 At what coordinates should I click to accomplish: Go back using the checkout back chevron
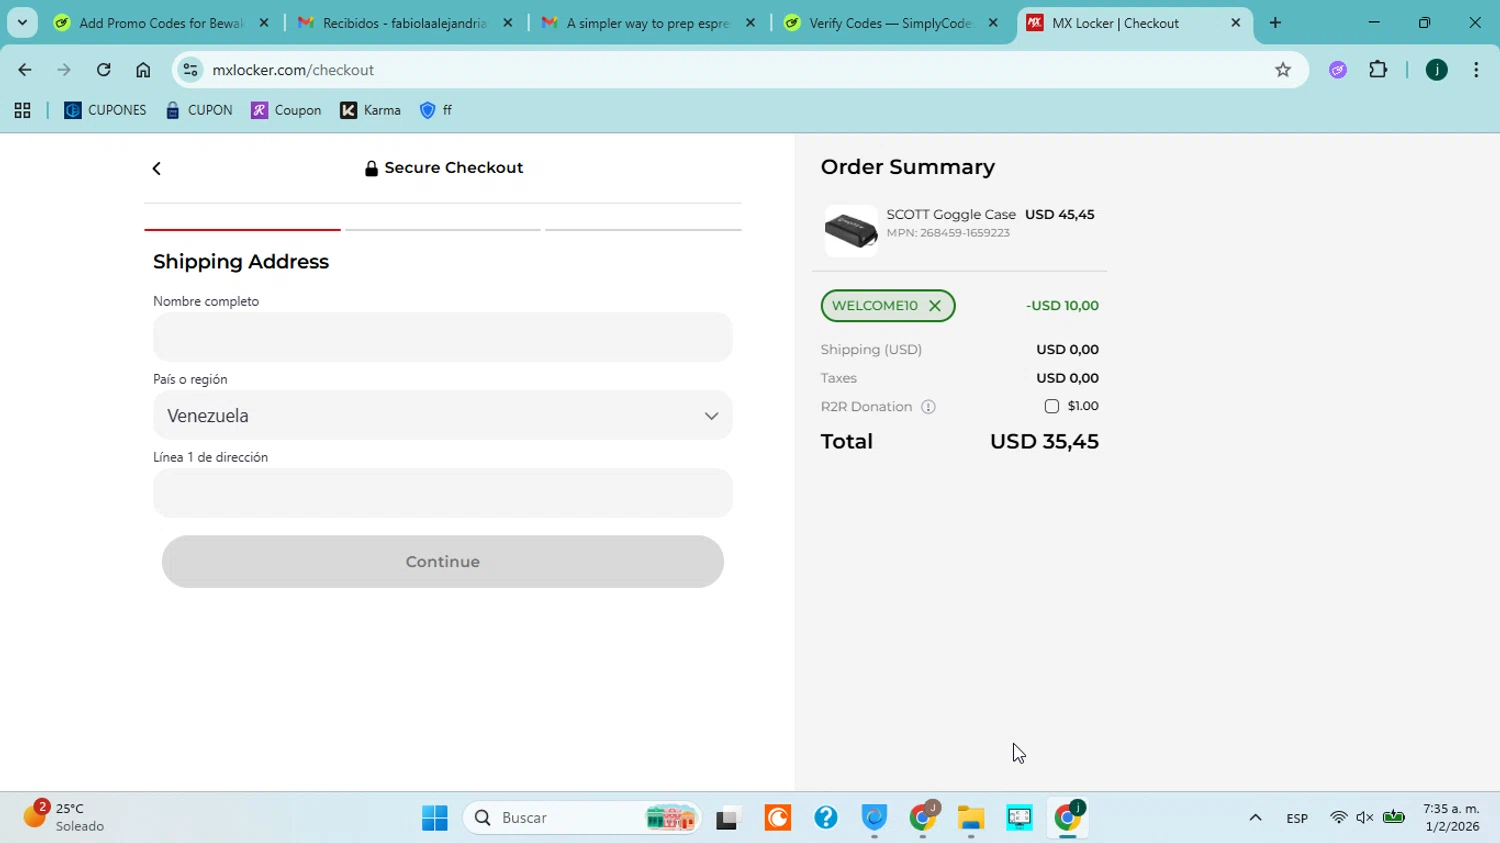click(156, 168)
